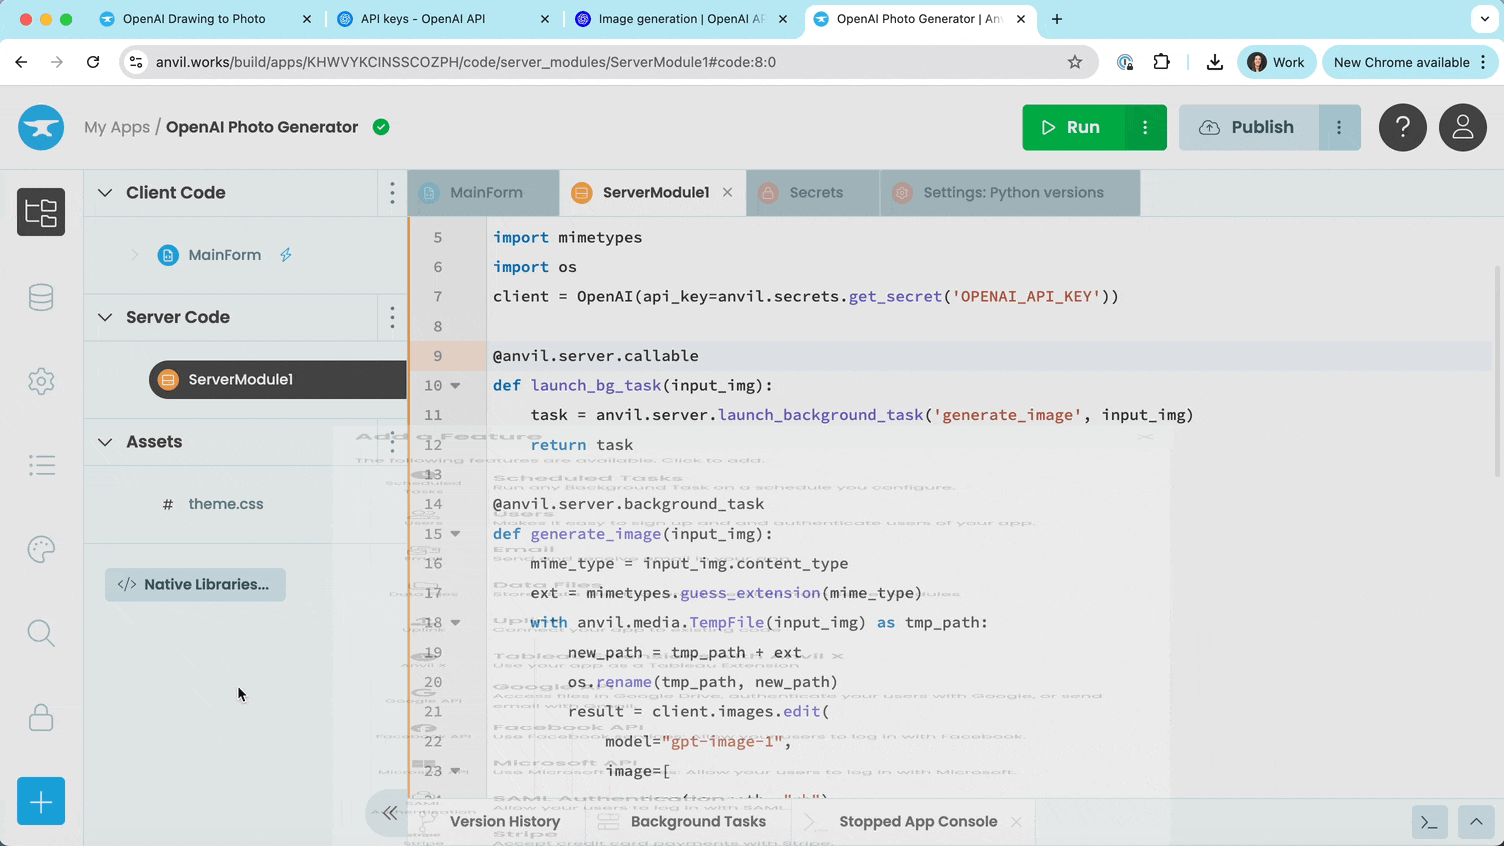Image resolution: width=1504 pixels, height=846 pixels.
Task: Close the OpenAI Drawing to Photo browser tab
Action: click(307, 19)
